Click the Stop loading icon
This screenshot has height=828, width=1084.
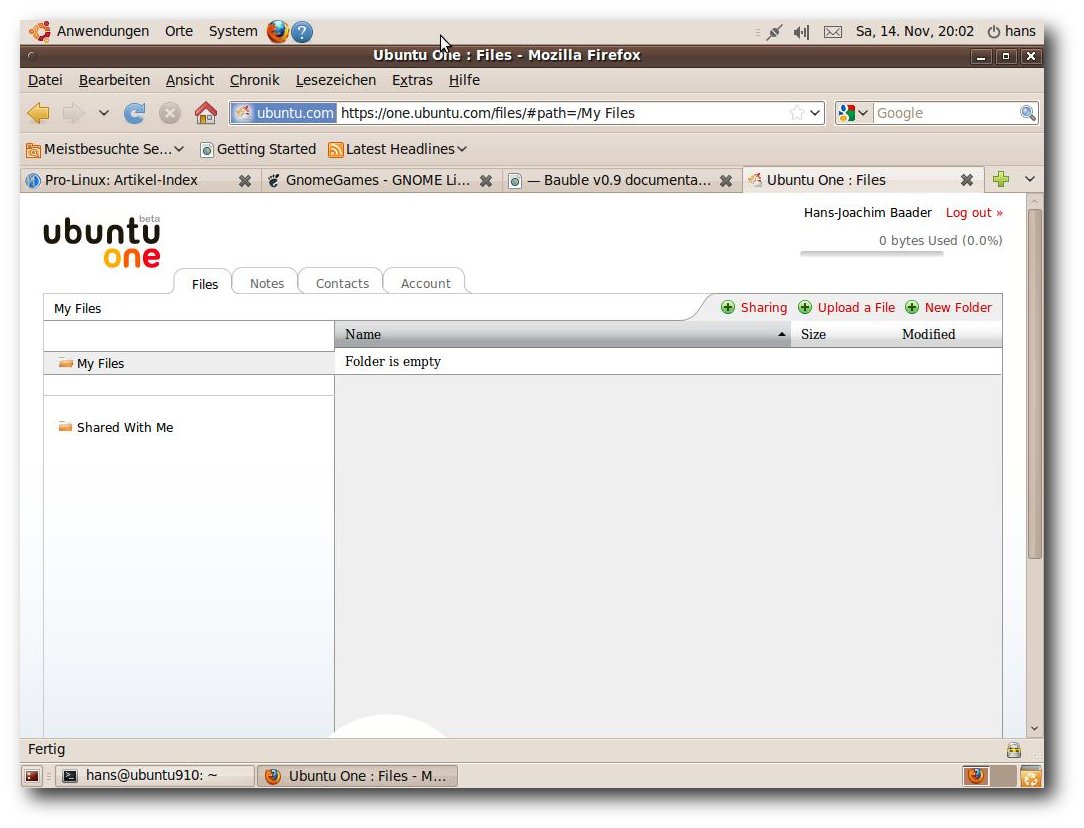[169, 113]
